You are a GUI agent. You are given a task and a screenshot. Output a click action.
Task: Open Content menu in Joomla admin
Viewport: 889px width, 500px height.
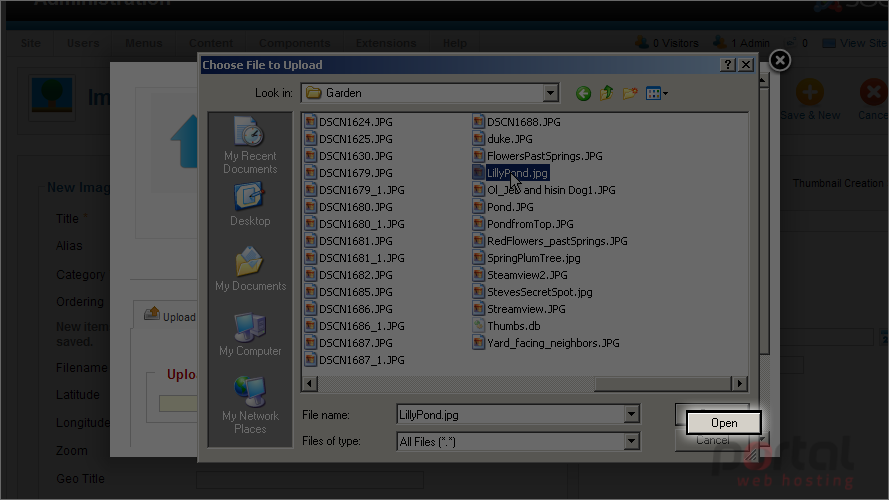(211, 43)
